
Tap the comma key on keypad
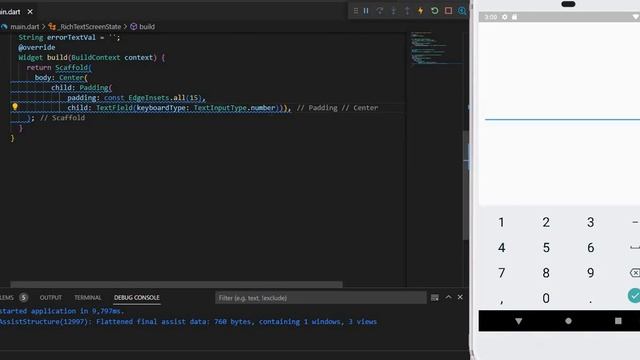coord(502,301)
